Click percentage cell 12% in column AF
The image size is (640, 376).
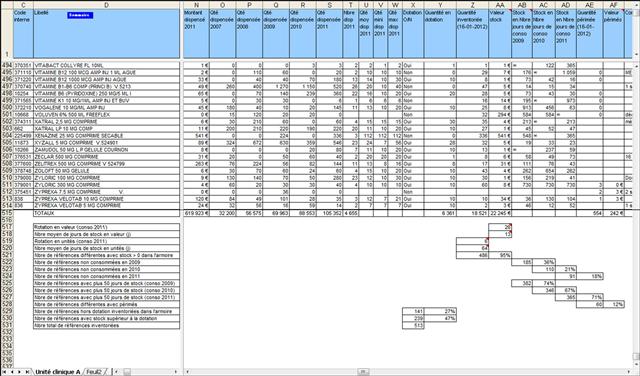tap(613, 304)
